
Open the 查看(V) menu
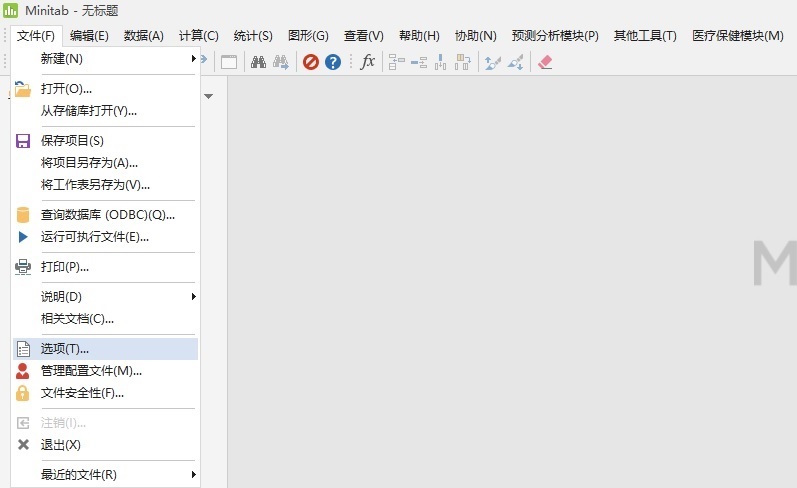tap(363, 36)
